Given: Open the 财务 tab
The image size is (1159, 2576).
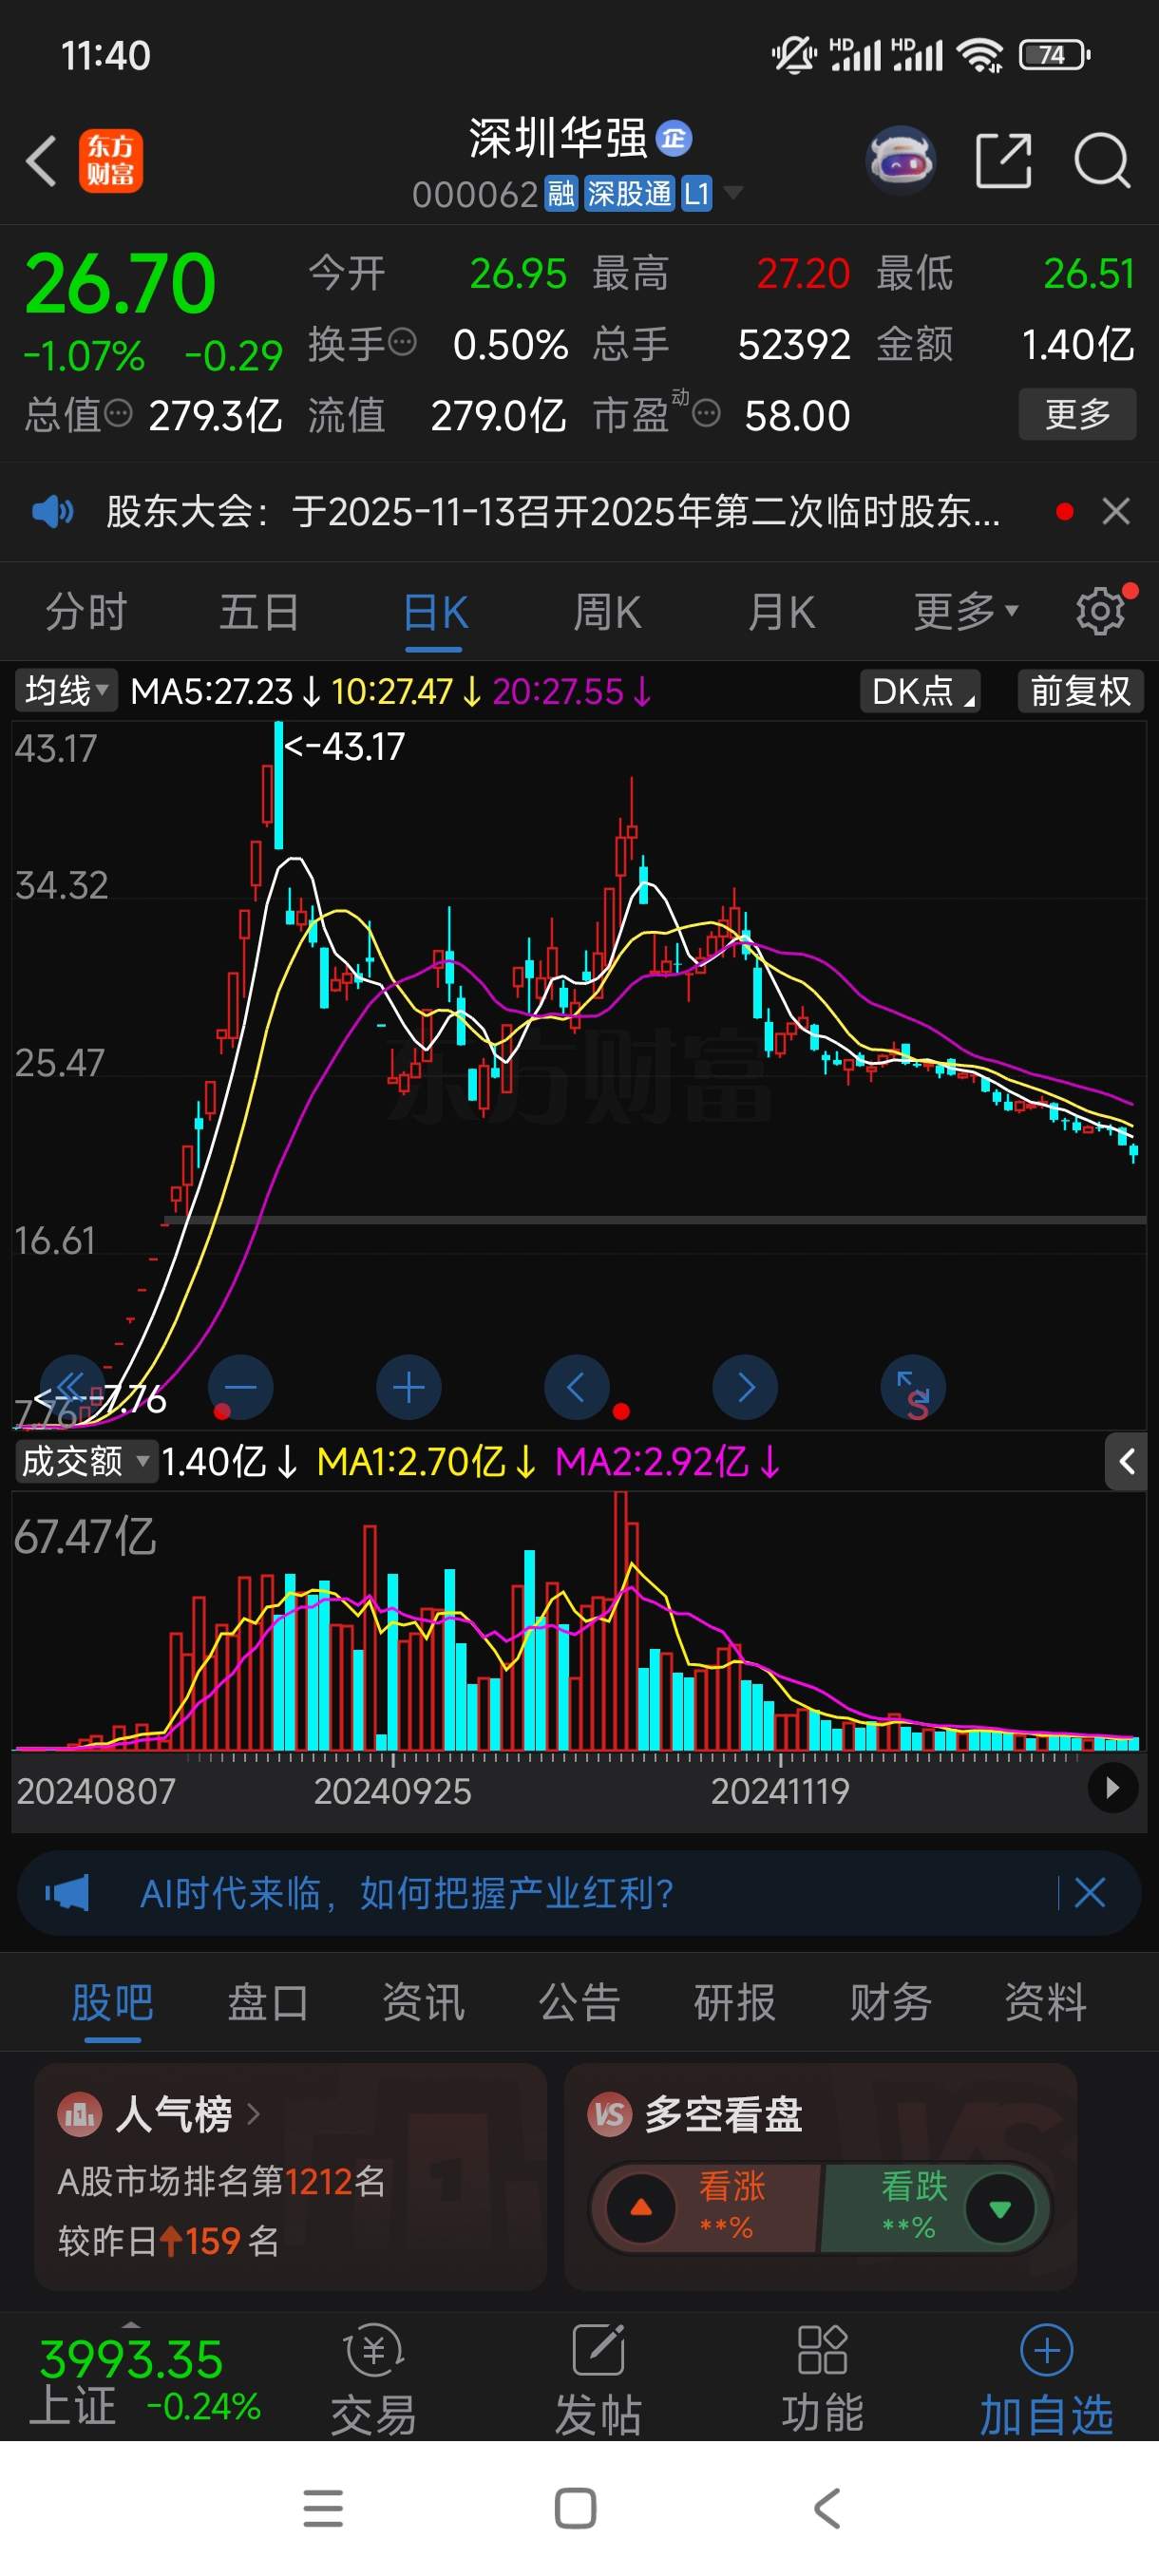Looking at the screenshot, I should pos(891,2003).
